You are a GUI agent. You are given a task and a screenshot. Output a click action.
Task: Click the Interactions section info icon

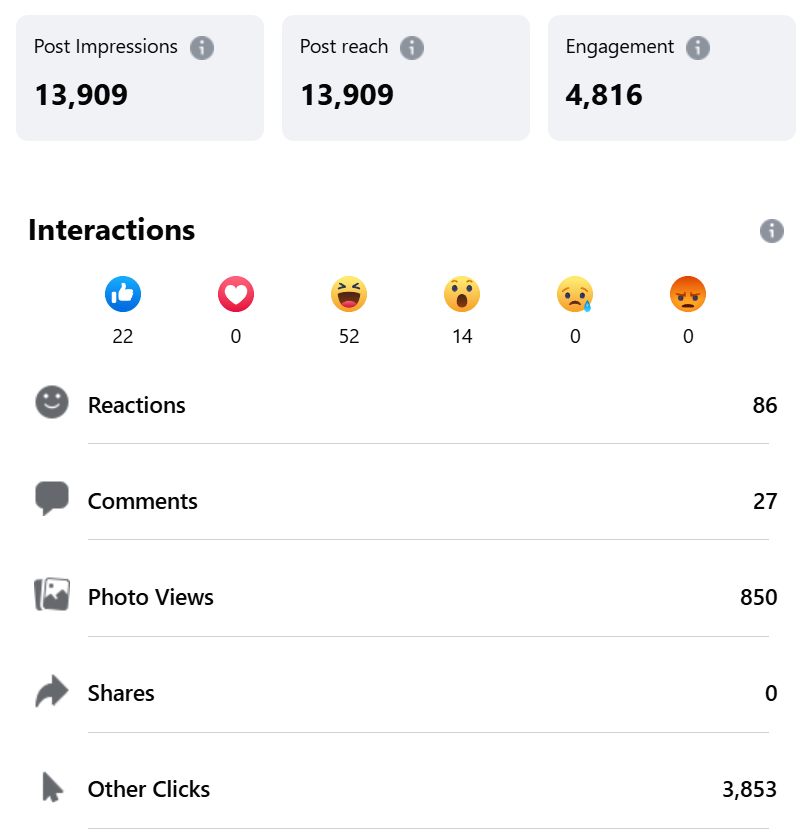[771, 231]
